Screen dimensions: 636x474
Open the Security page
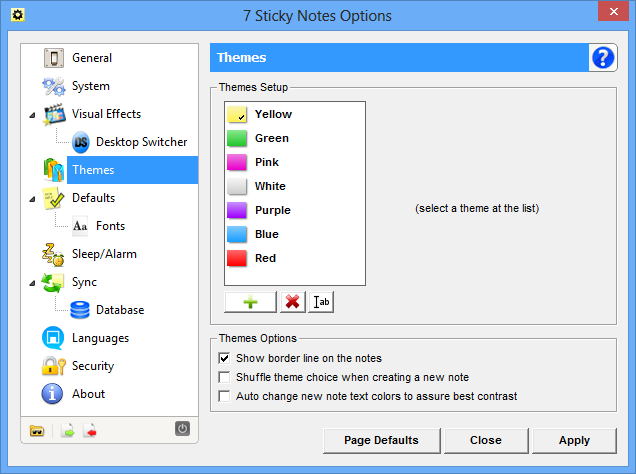[x=93, y=366]
